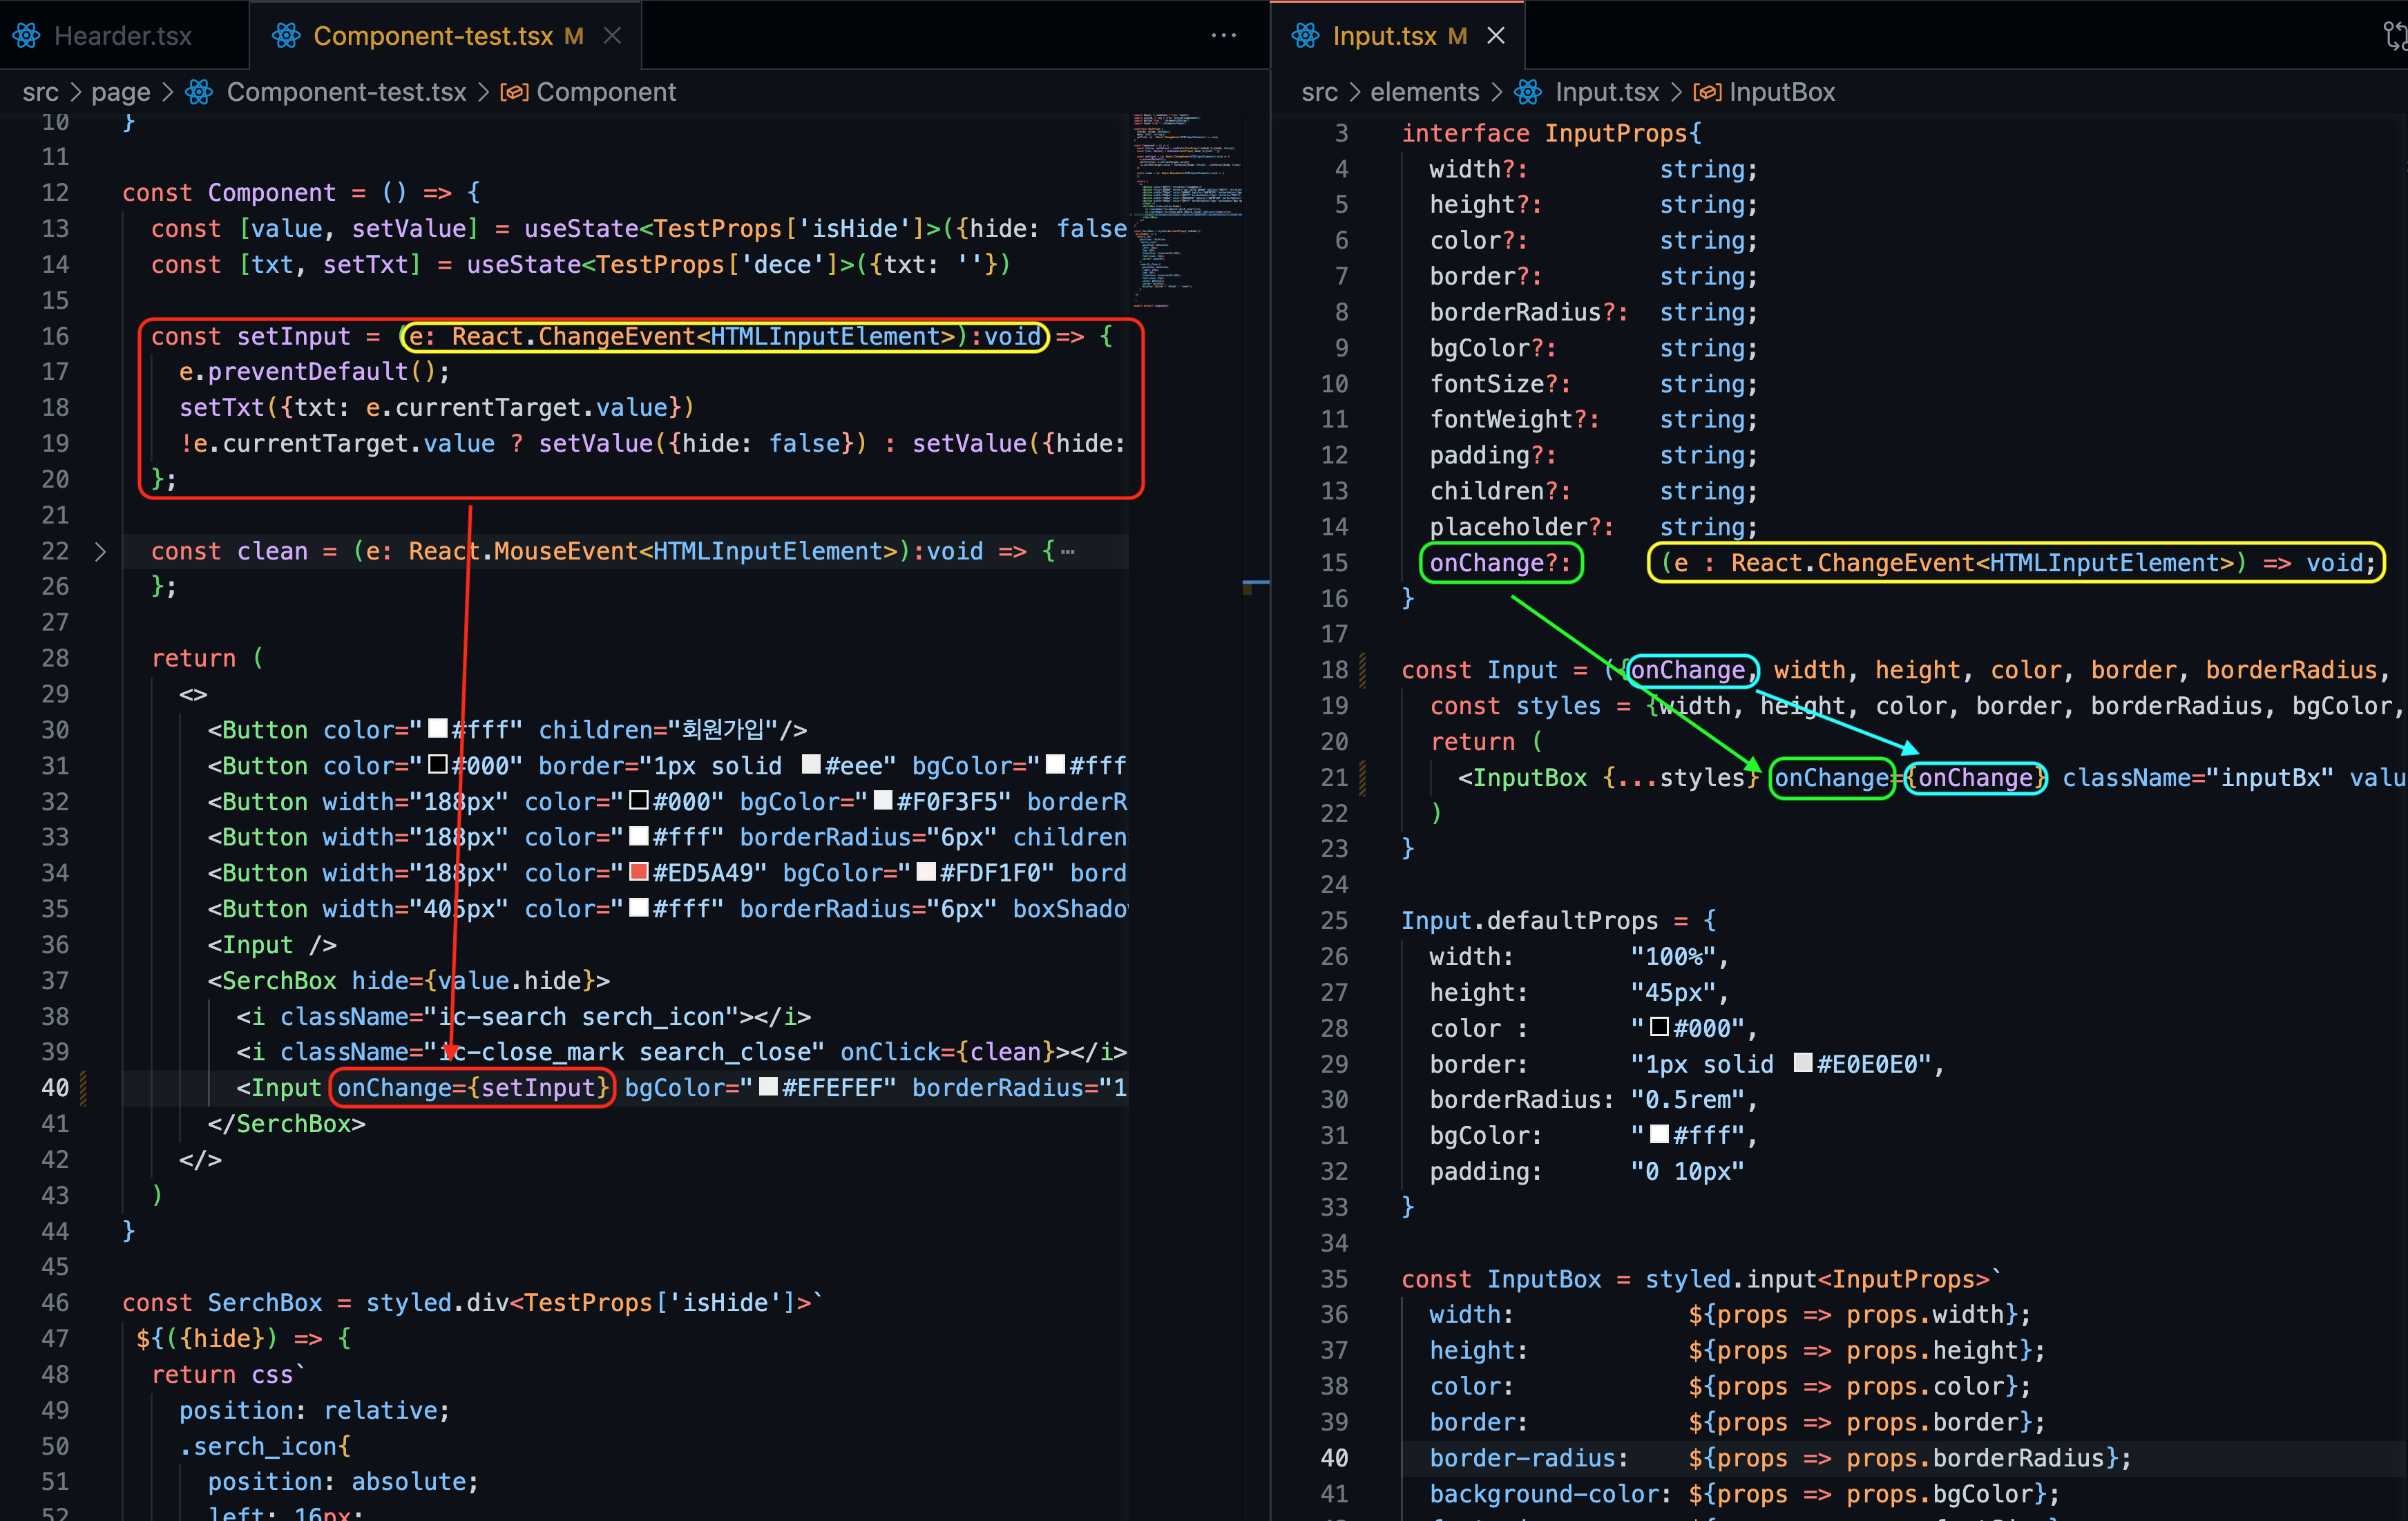The width and height of the screenshot is (2408, 1521).
Task: Click React icon on Component-test.tsx tab
Action: tap(286, 36)
